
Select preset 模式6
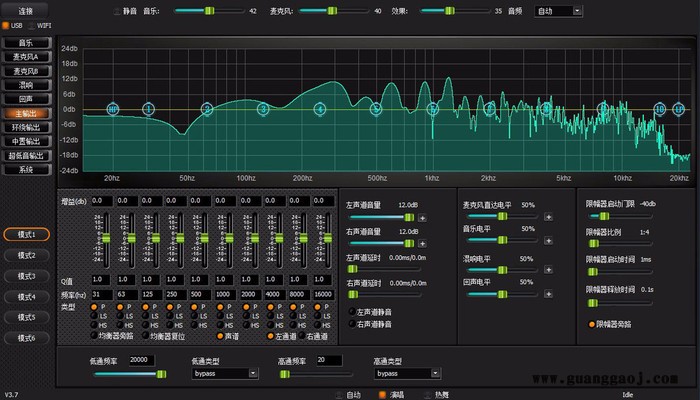point(26,338)
